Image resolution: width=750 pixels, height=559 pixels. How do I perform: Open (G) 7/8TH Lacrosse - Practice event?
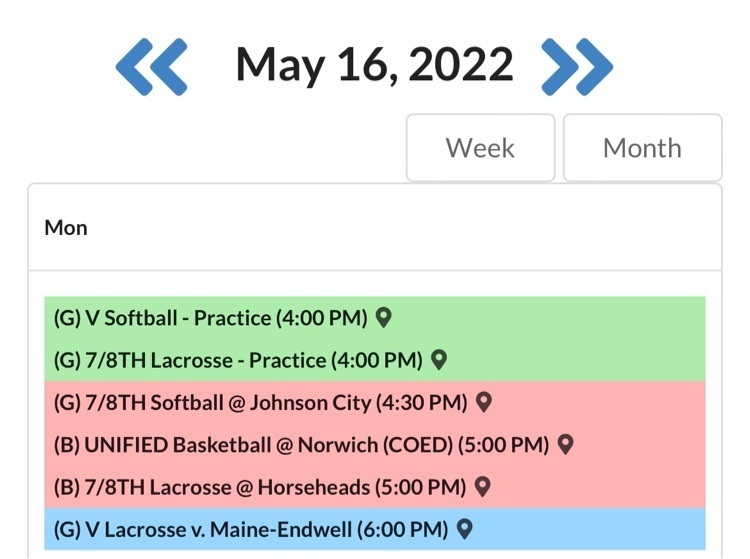tap(240, 360)
